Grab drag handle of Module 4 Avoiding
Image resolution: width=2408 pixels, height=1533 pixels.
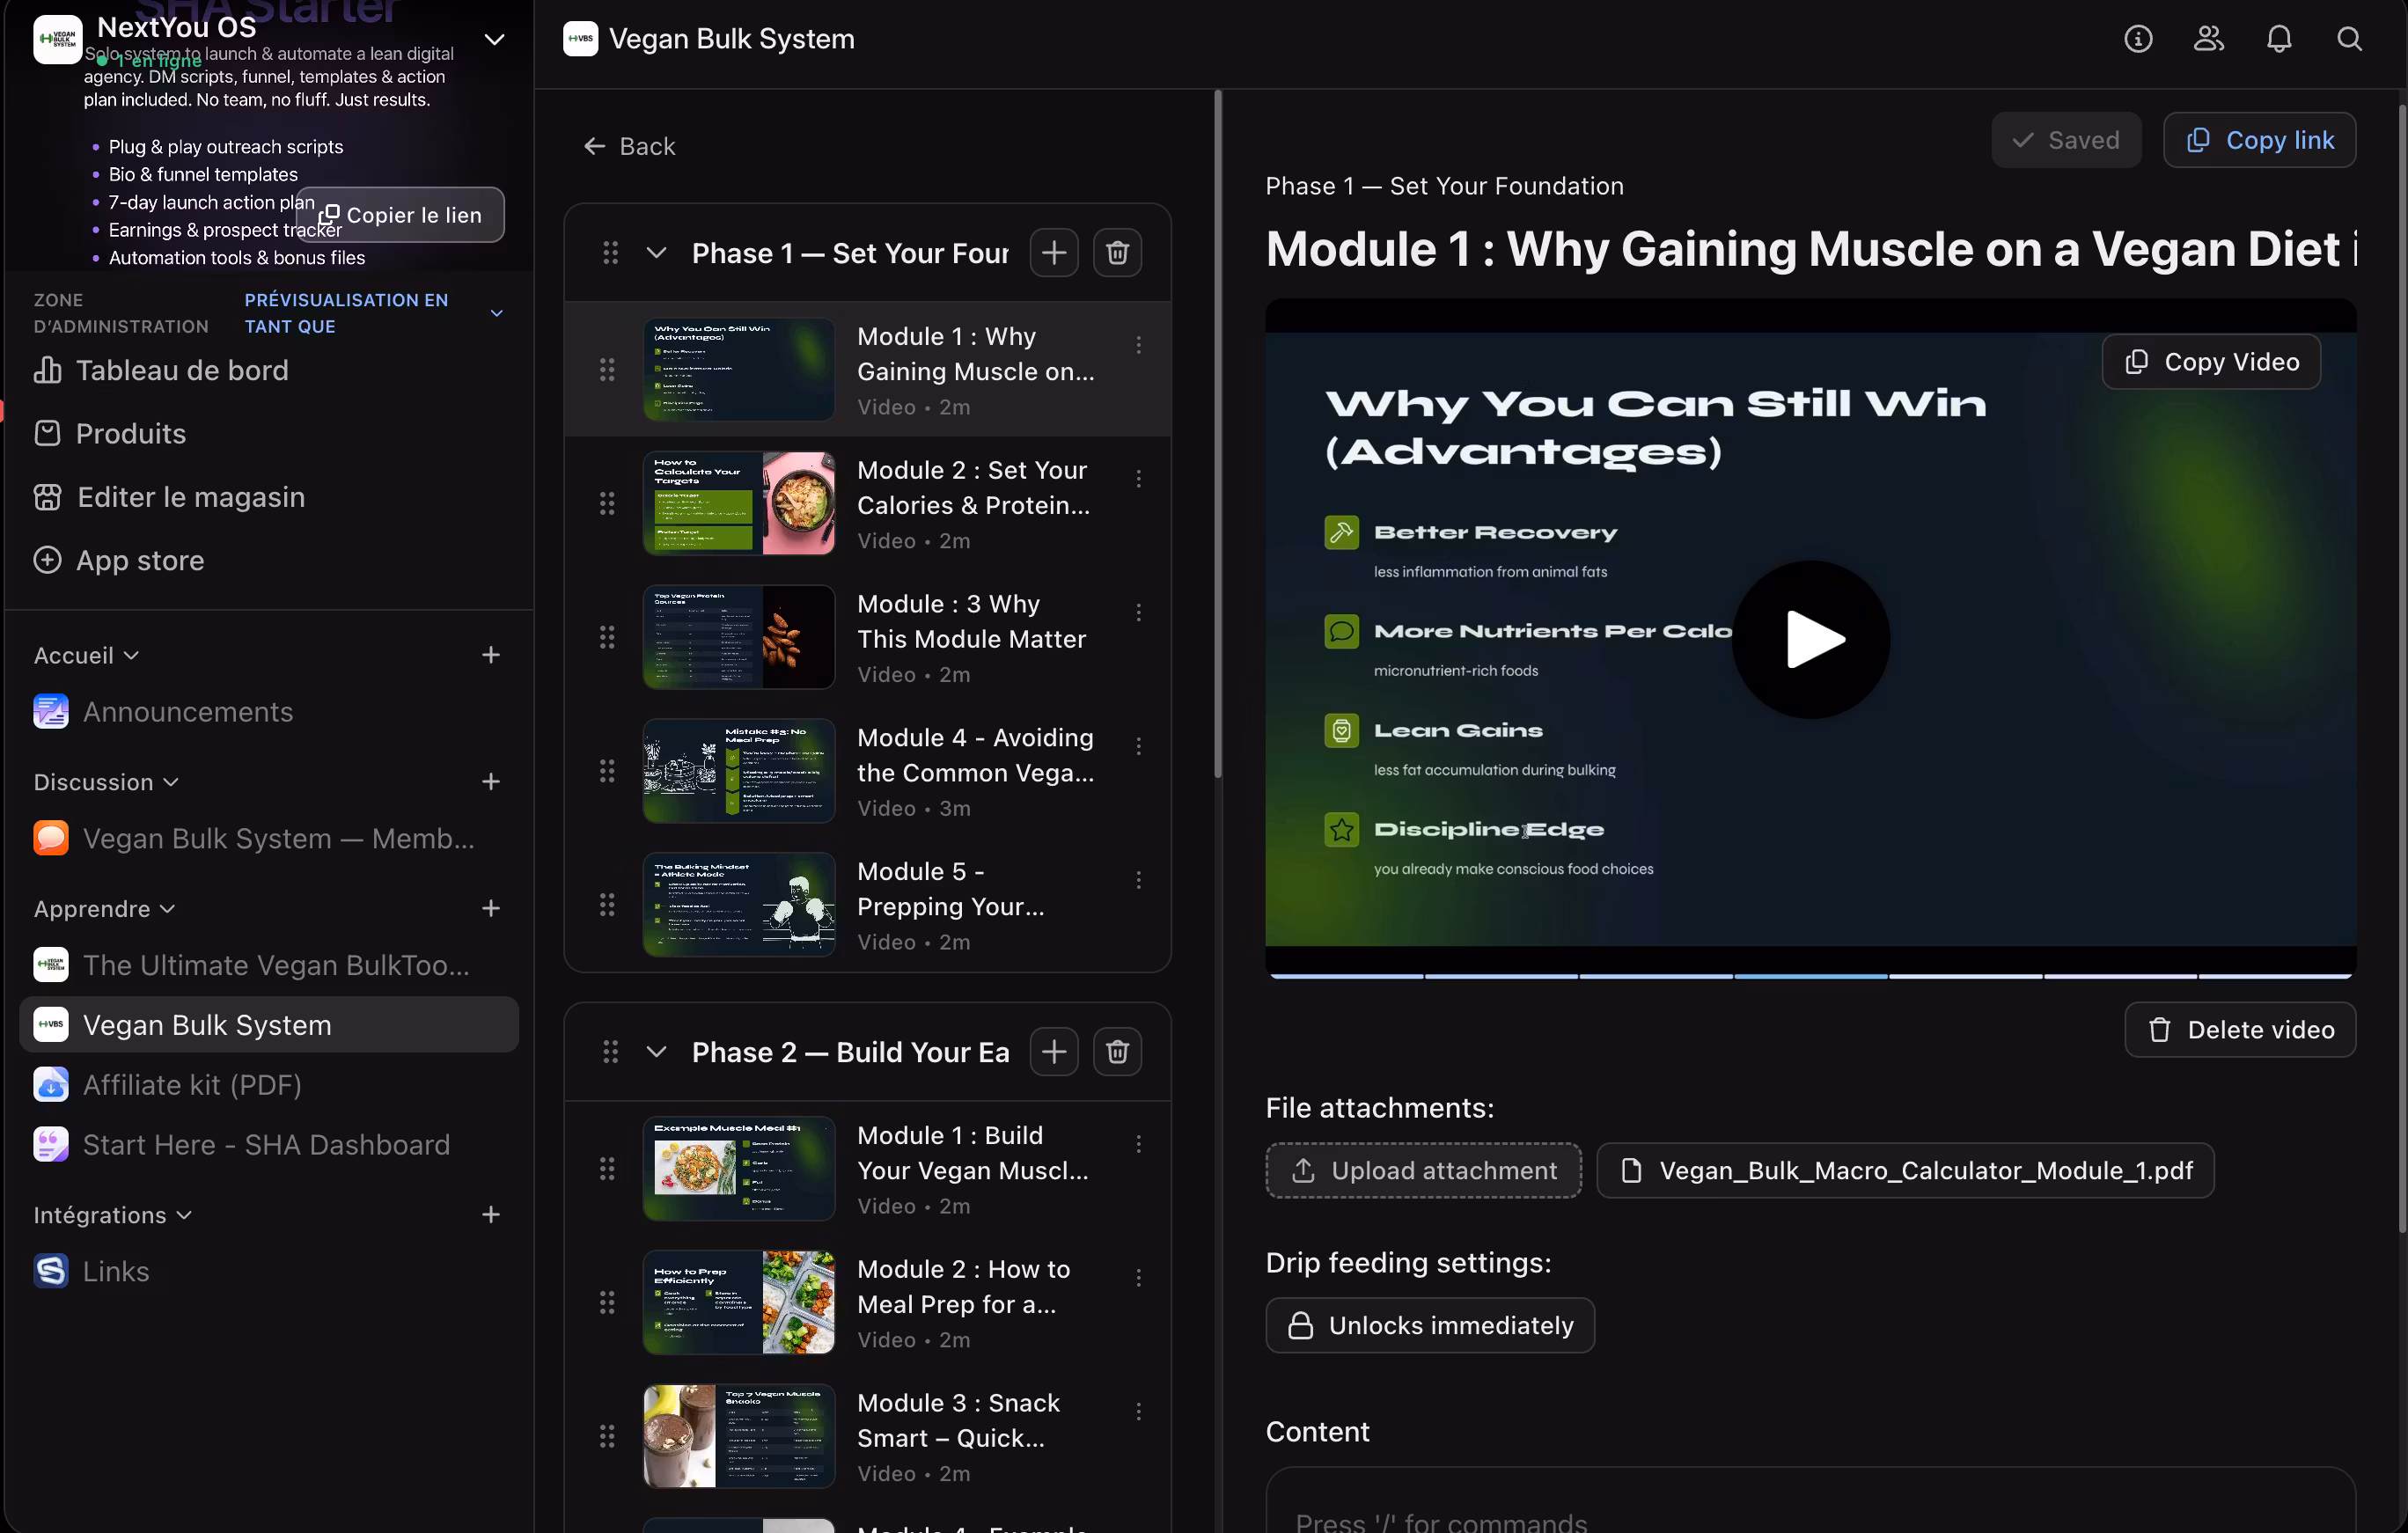[607, 771]
